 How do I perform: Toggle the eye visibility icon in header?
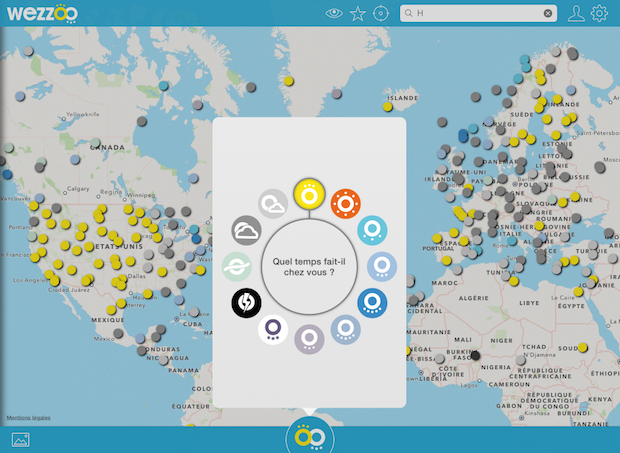click(335, 14)
